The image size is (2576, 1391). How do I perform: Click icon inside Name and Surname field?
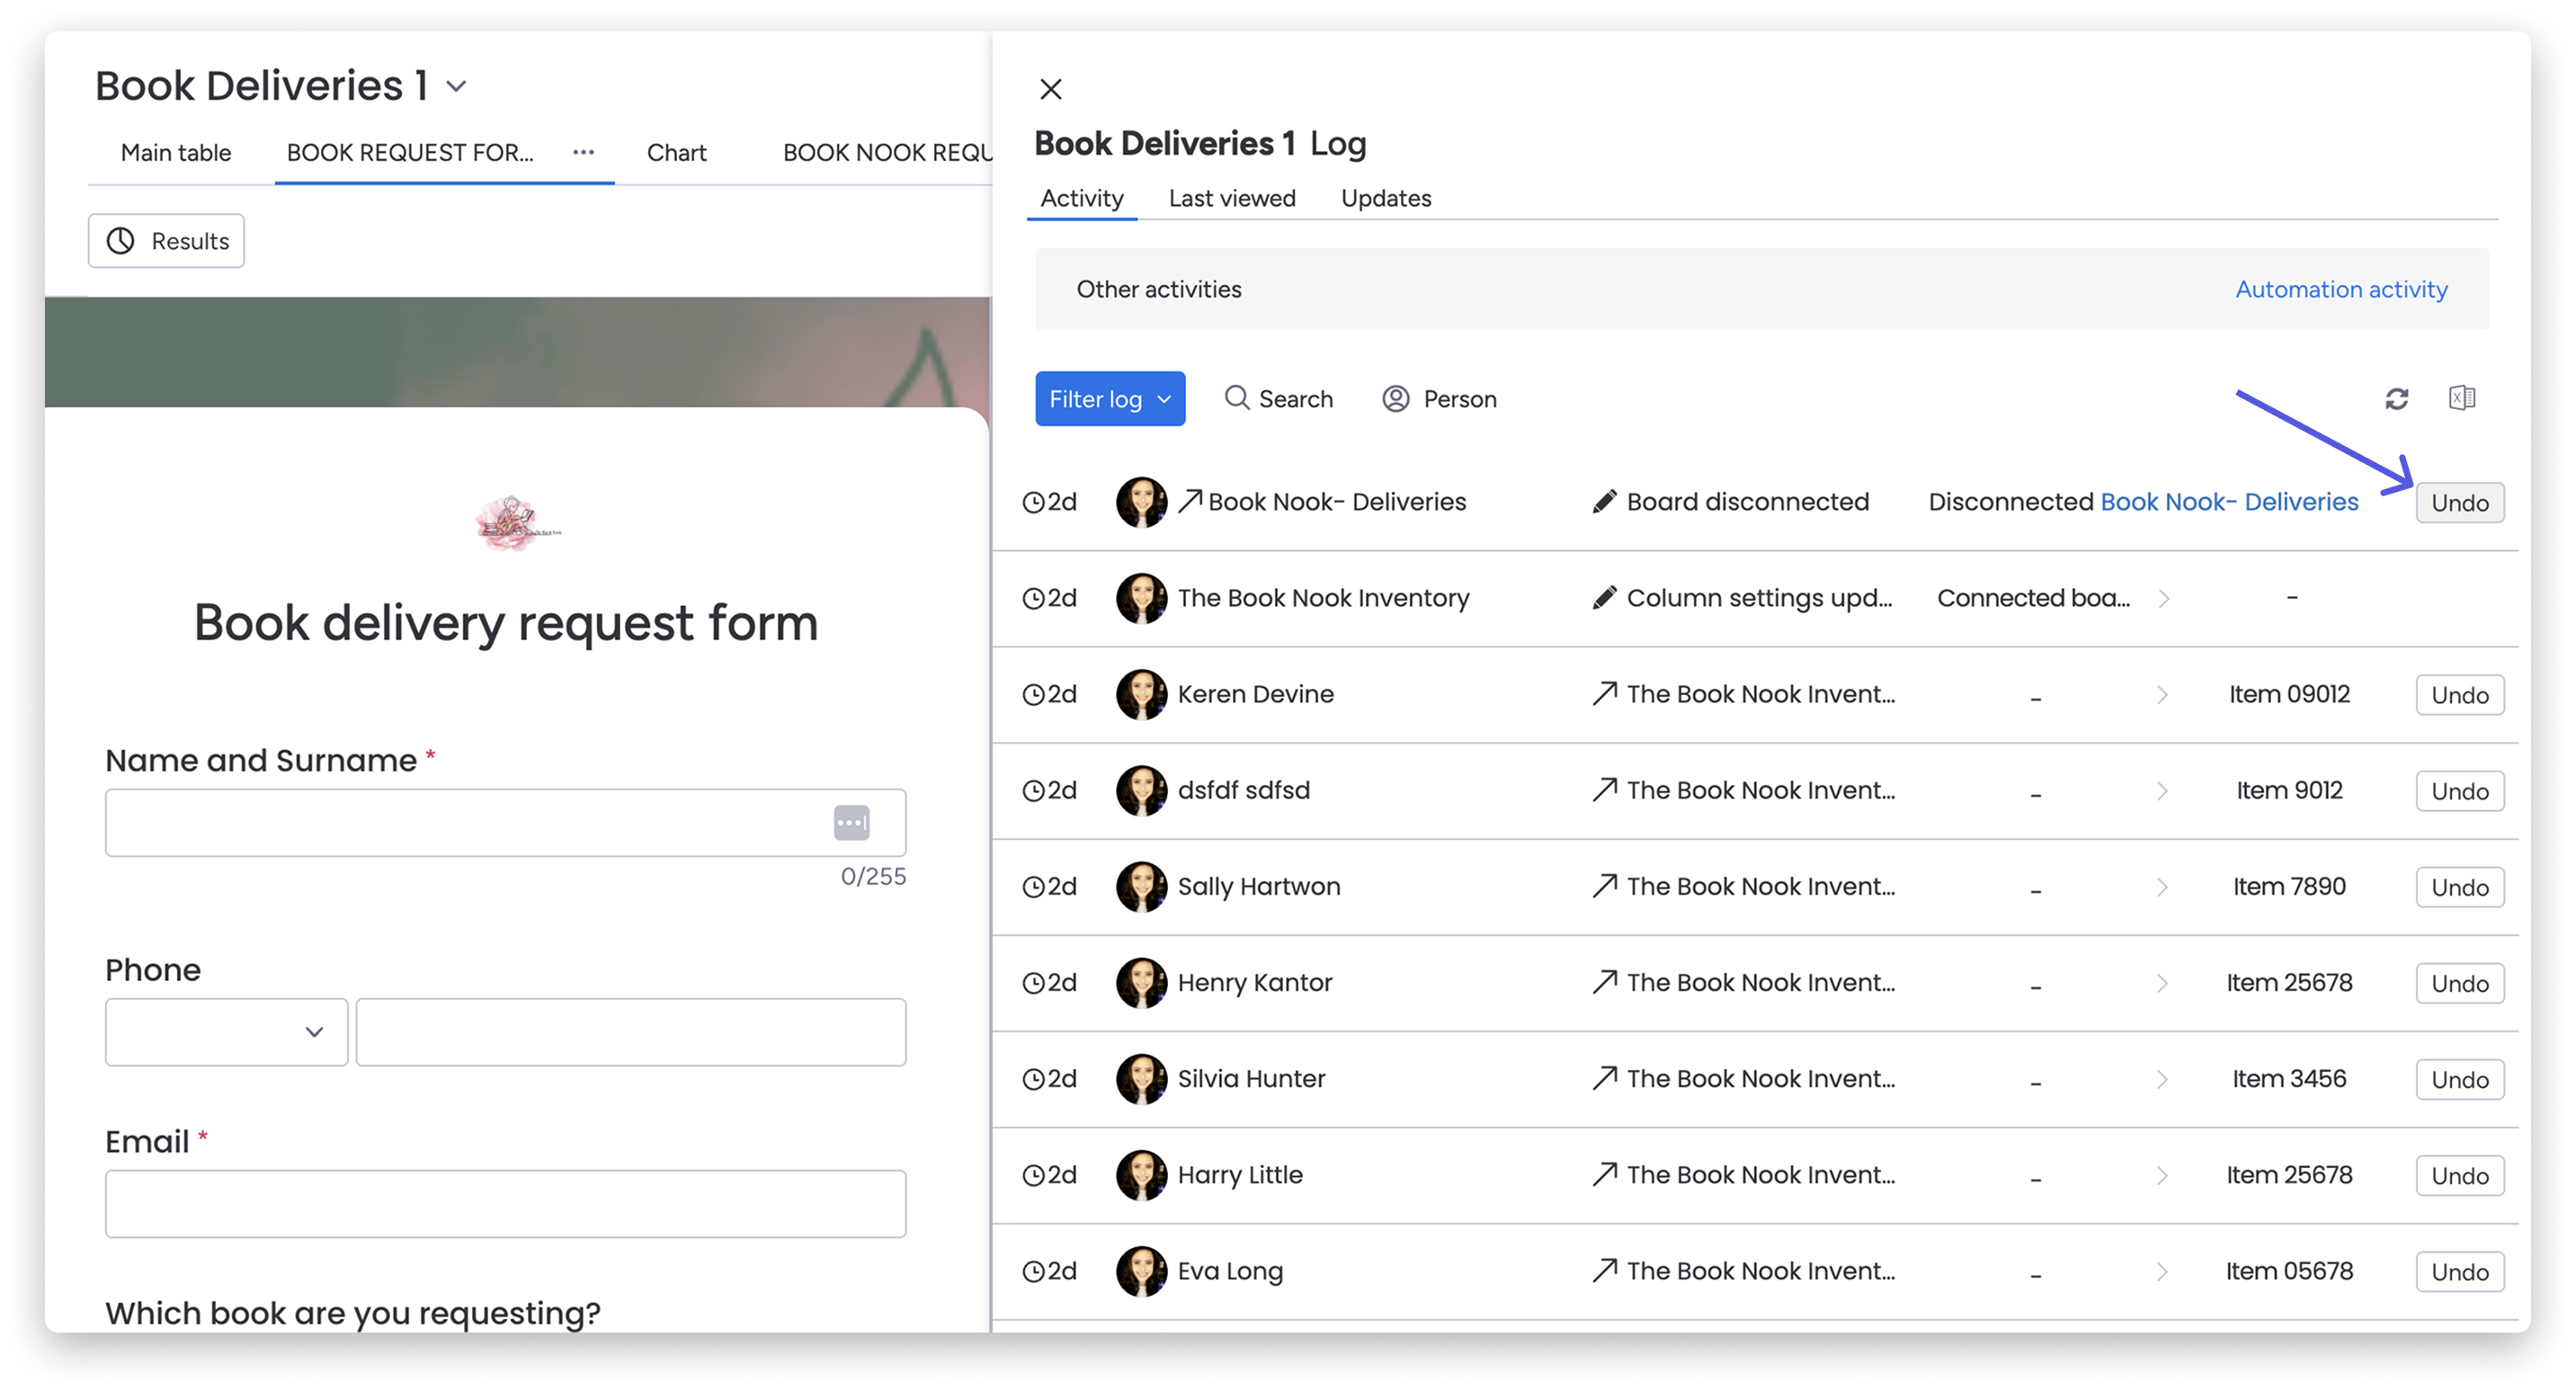tap(851, 822)
